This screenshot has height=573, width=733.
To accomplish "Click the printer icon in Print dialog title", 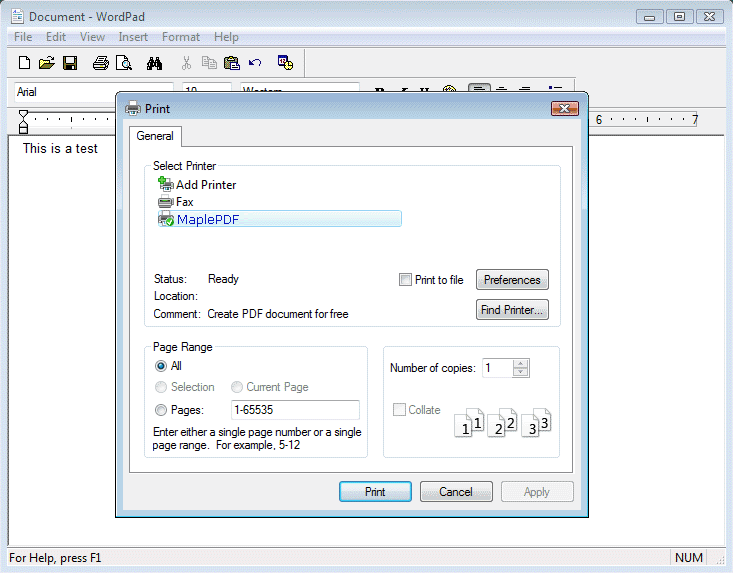I will click(x=133, y=108).
